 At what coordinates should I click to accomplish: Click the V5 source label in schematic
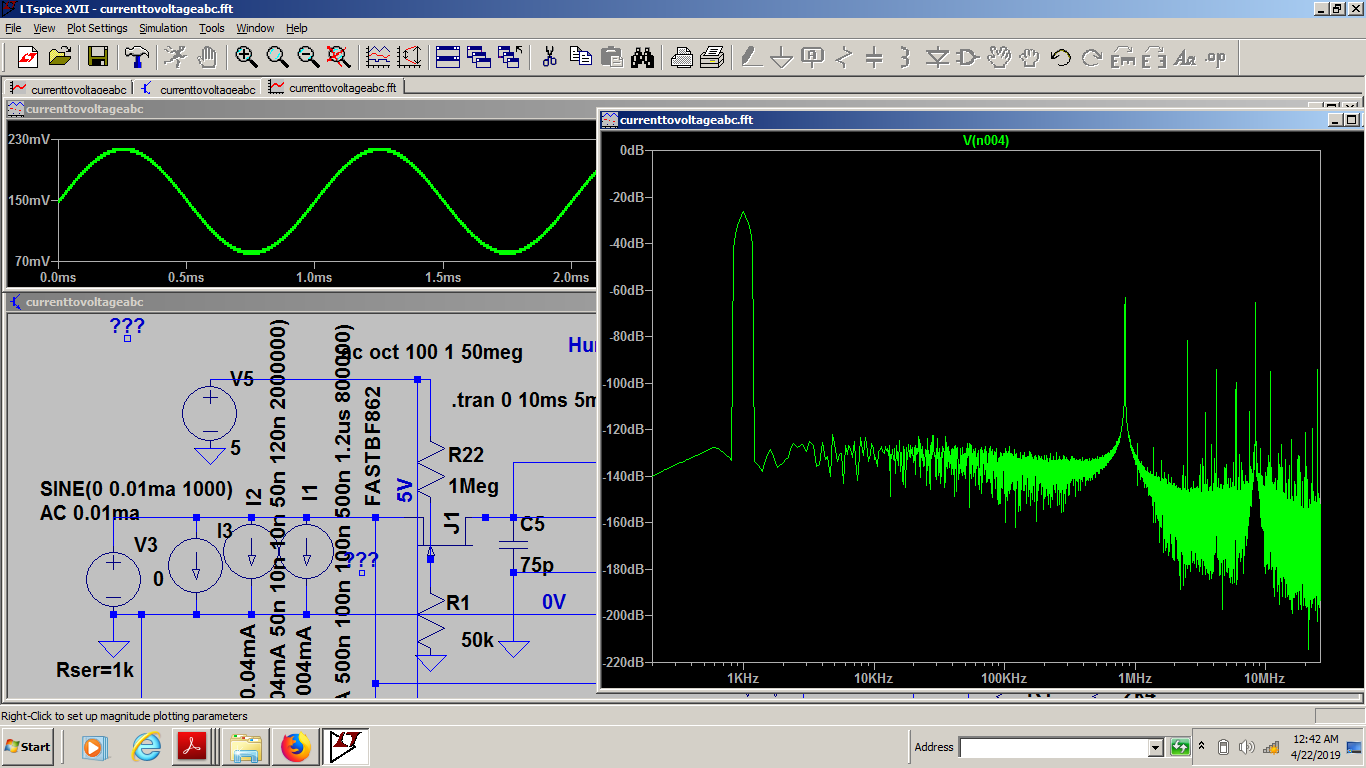pyautogui.click(x=243, y=379)
